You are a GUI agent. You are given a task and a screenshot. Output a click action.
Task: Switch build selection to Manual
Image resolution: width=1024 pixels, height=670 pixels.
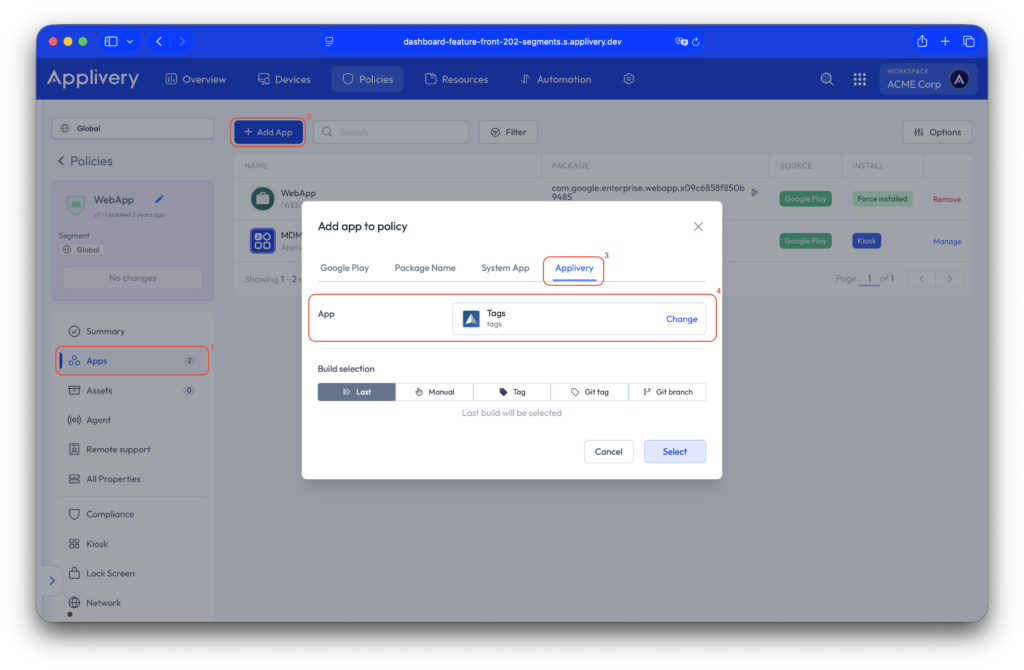pyautogui.click(x=434, y=391)
